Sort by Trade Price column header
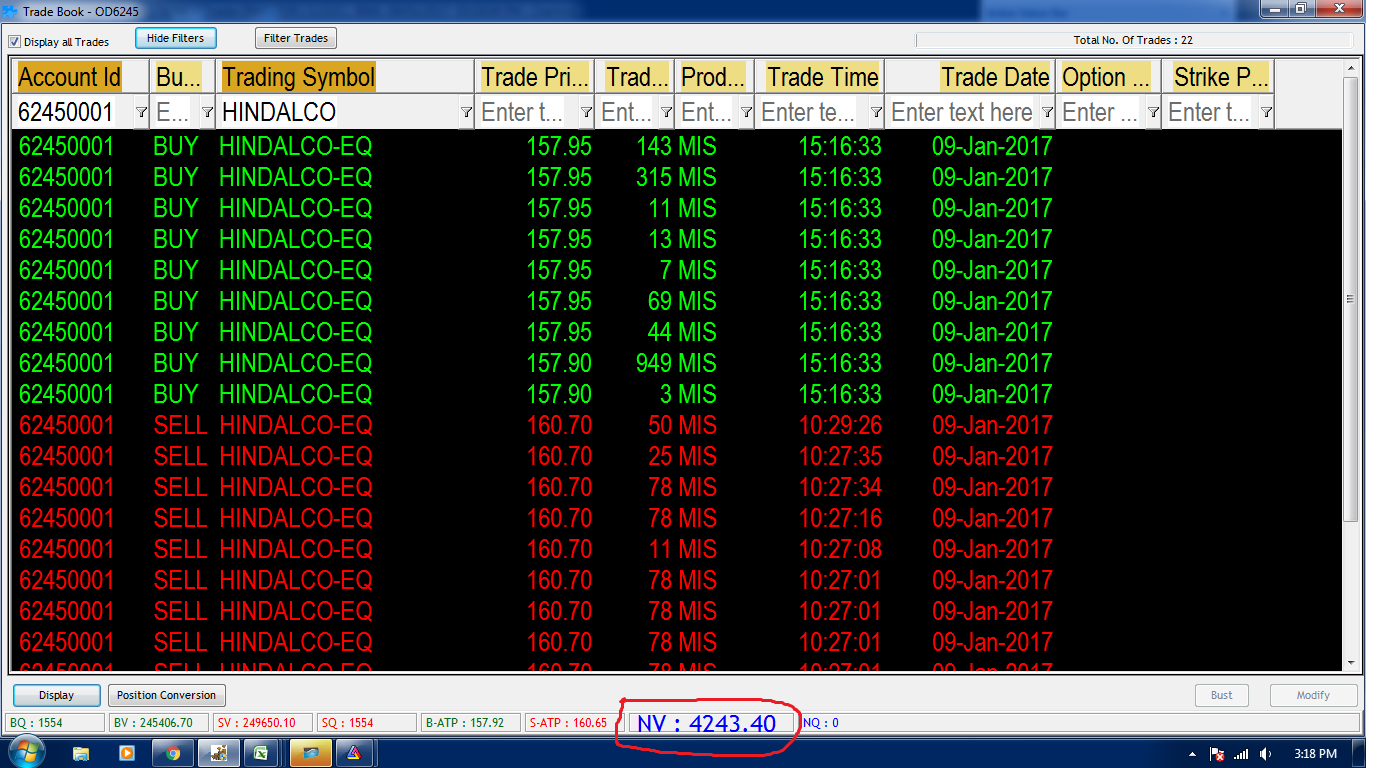Screen dimensions: 1380x768 pos(536,77)
